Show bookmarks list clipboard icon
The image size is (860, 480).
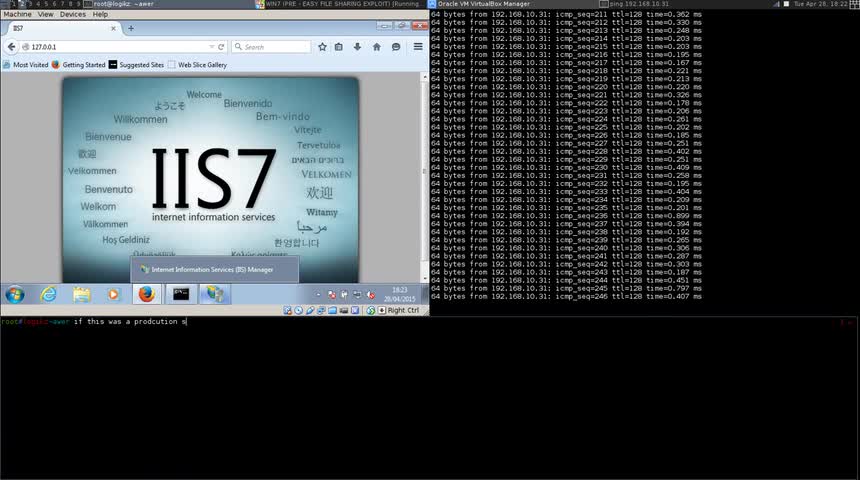339,47
